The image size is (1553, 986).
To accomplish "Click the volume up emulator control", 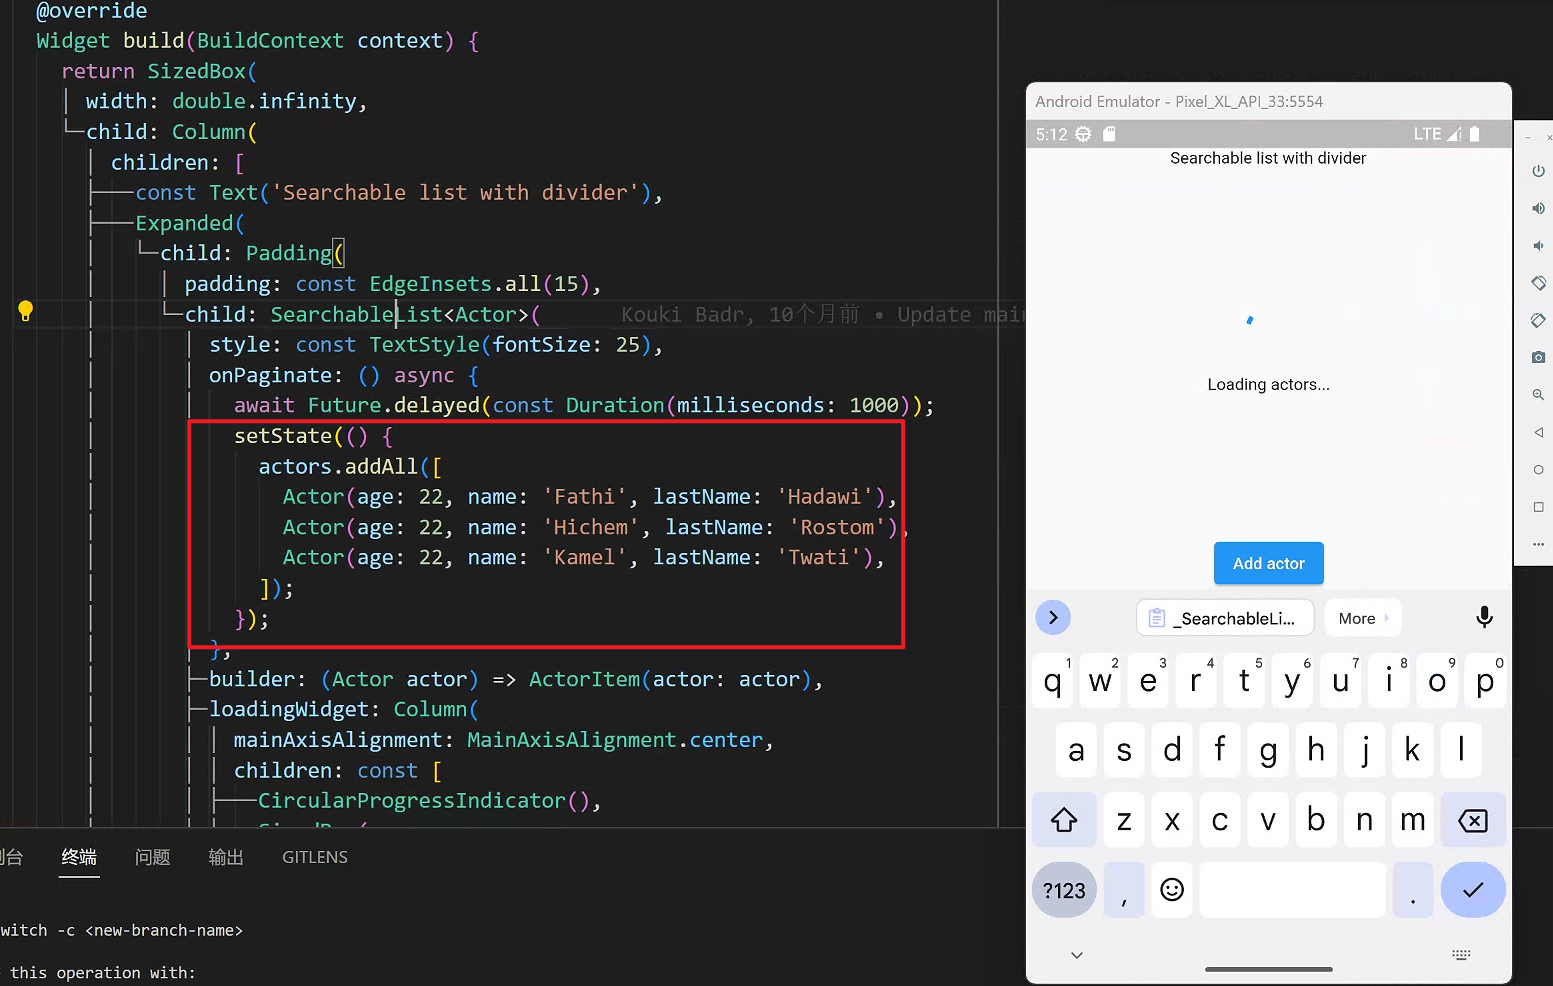I will coord(1538,208).
